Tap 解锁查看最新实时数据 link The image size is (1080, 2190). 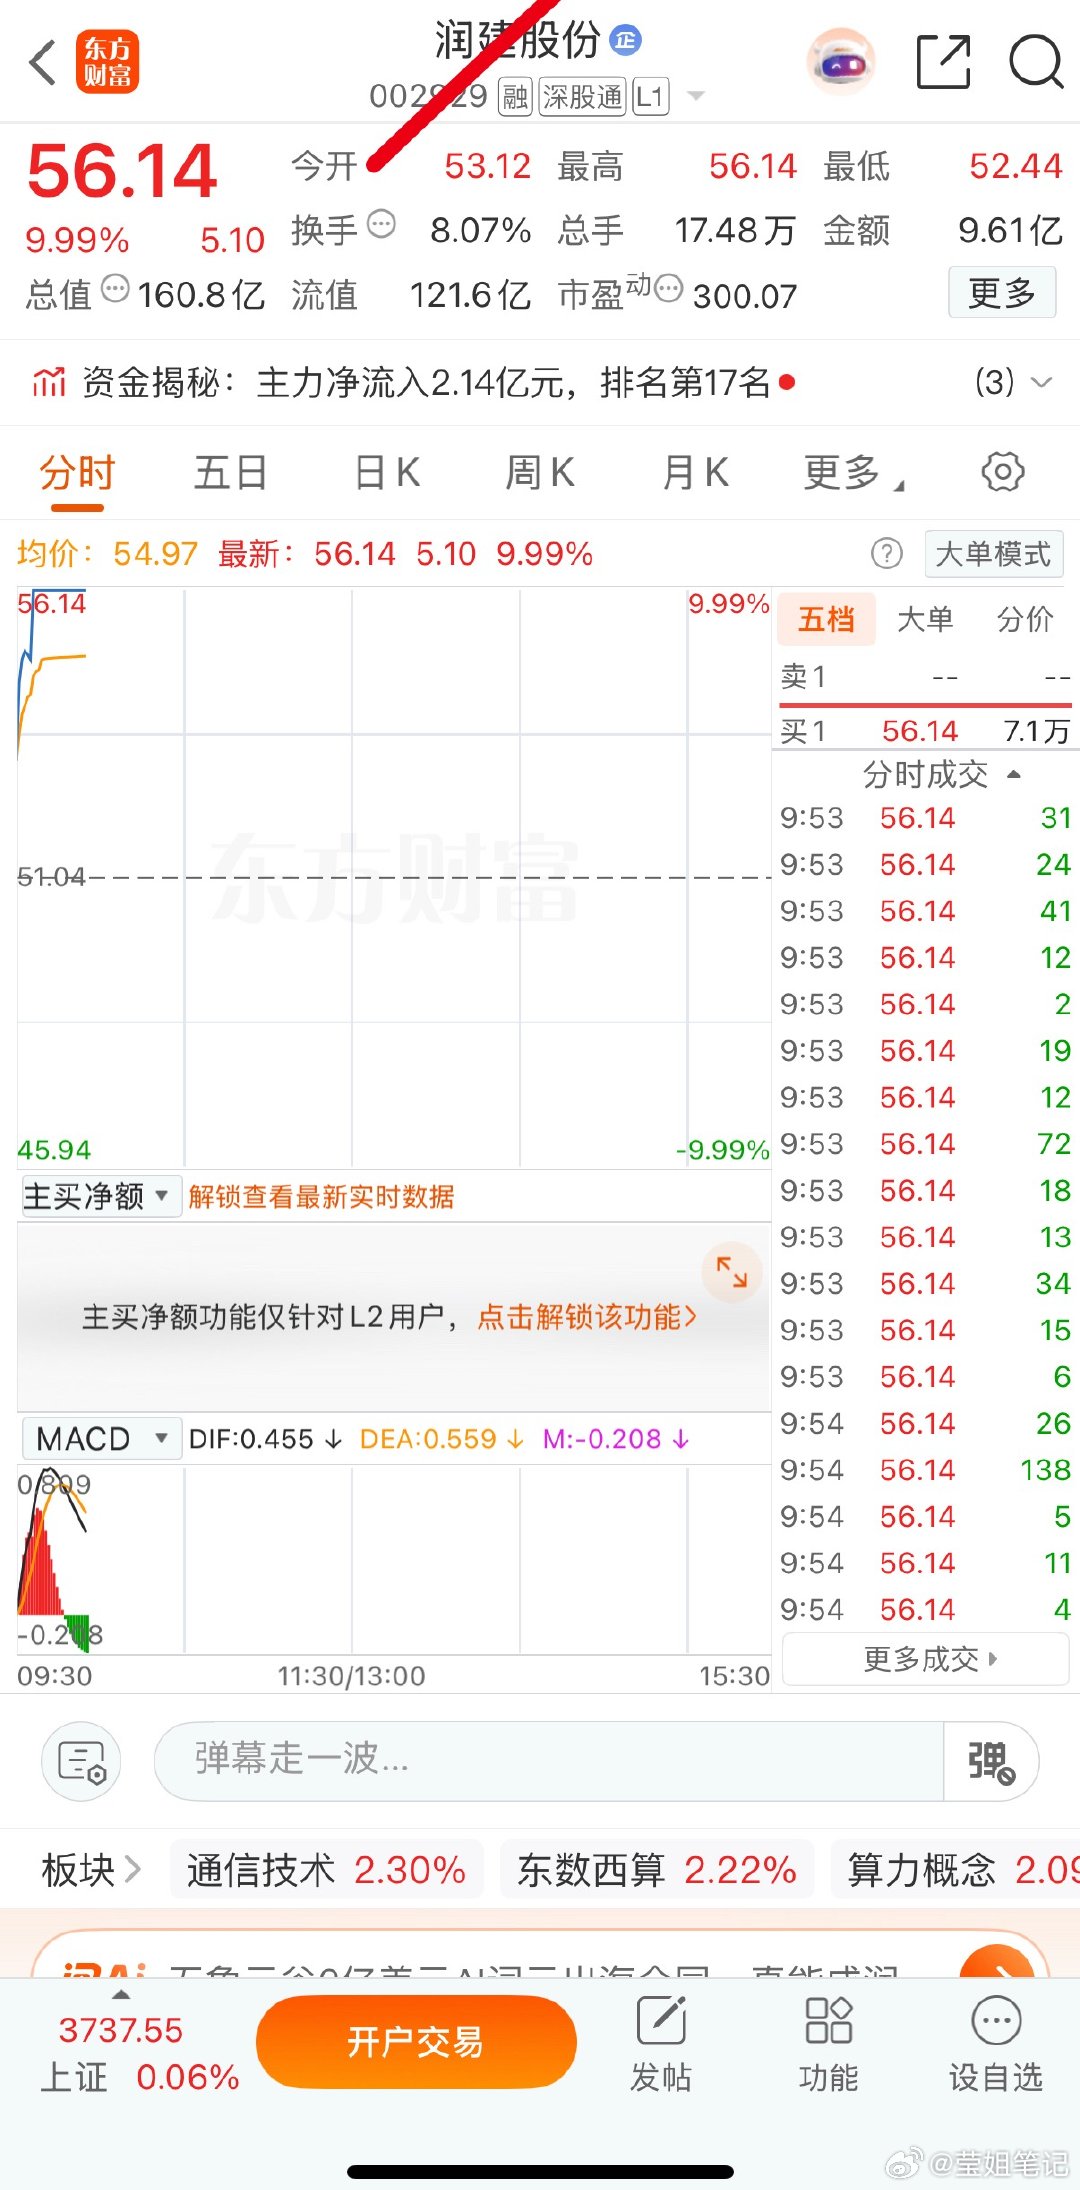tap(322, 1196)
